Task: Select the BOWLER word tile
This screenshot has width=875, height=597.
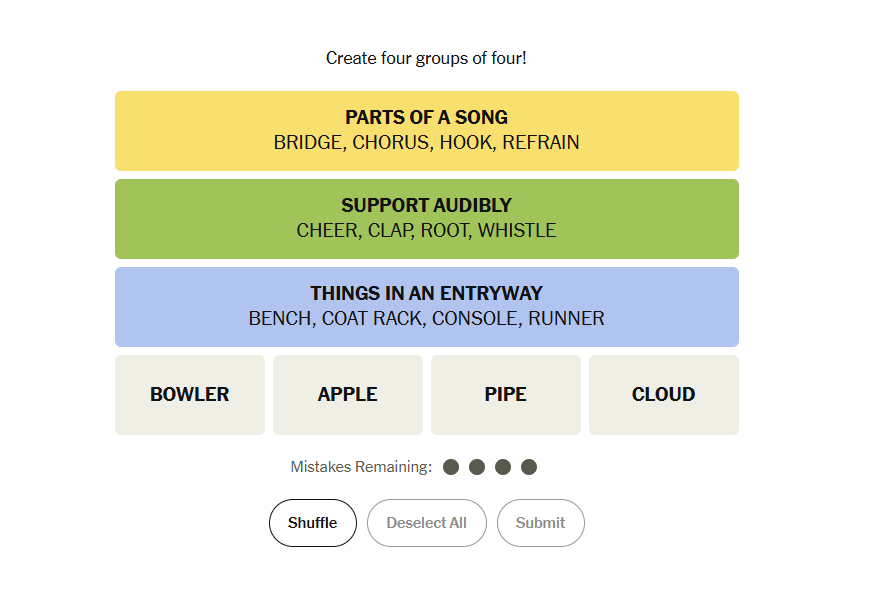Action: [x=190, y=394]
